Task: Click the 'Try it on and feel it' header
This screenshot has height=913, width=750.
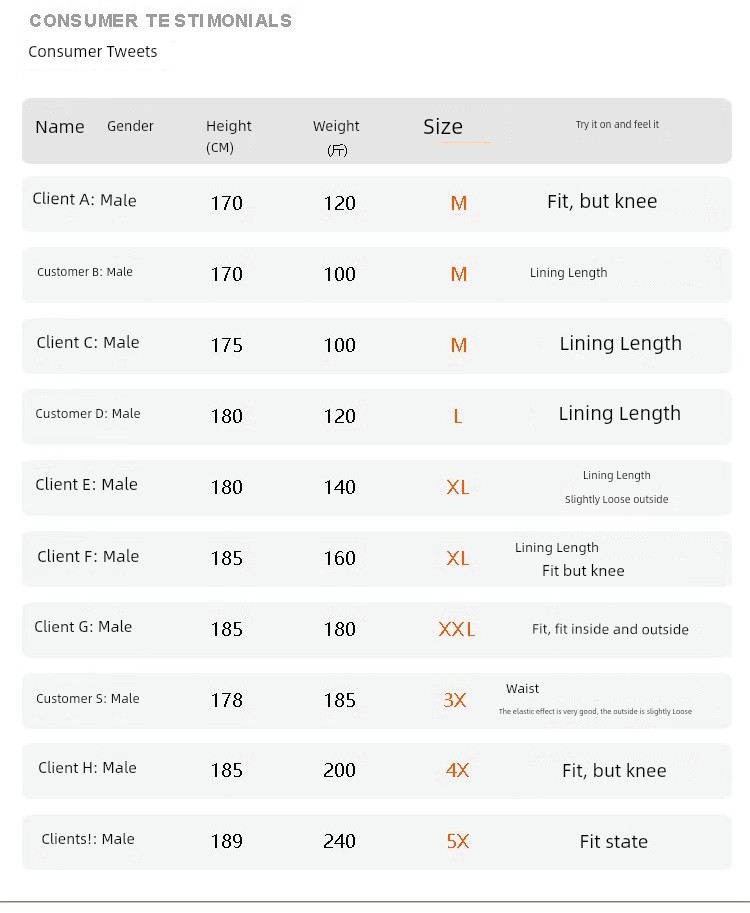Action: [617, 125]
